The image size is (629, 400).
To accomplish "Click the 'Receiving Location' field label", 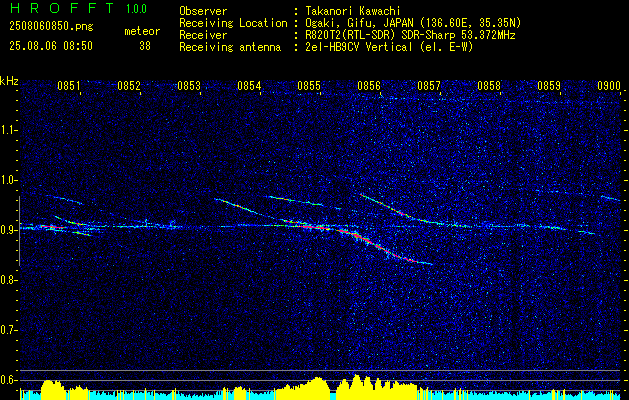I will click(233, 23).
